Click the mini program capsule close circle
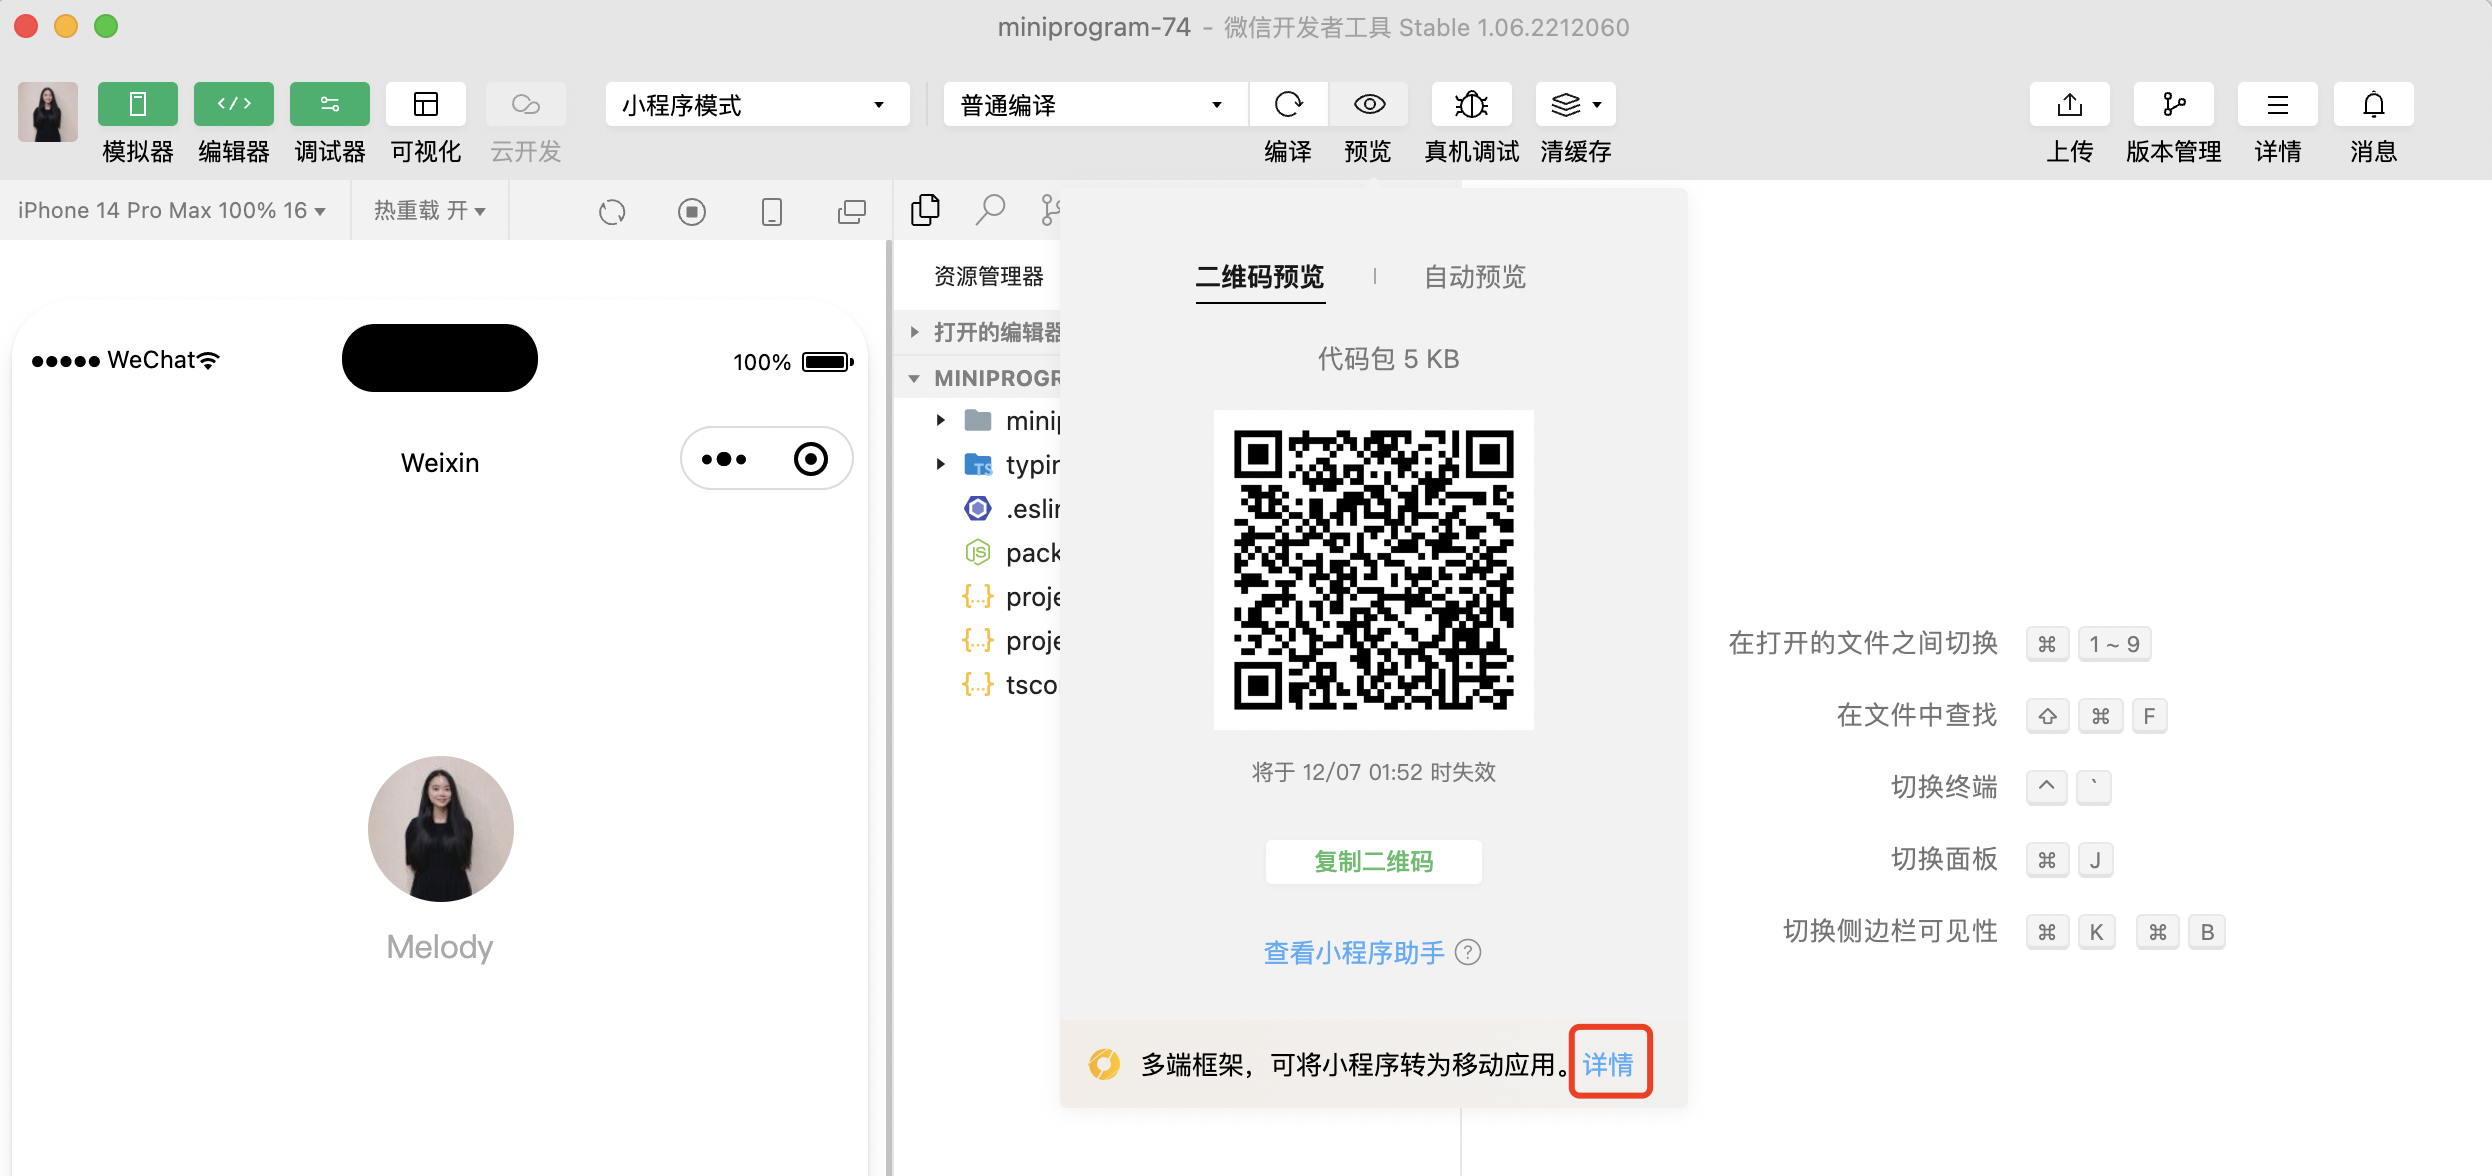This screenshot has height=1176, width=2492. coord(810,459)
